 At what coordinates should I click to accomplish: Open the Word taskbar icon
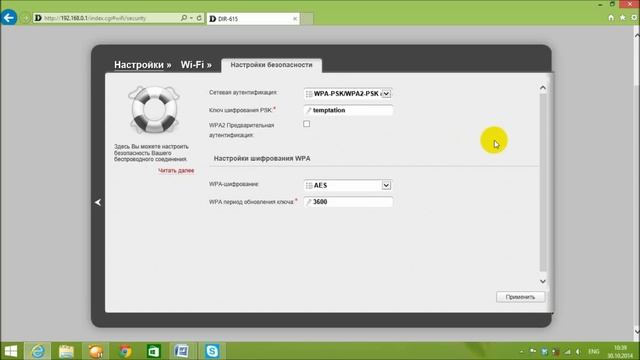(x=182, y=351)
